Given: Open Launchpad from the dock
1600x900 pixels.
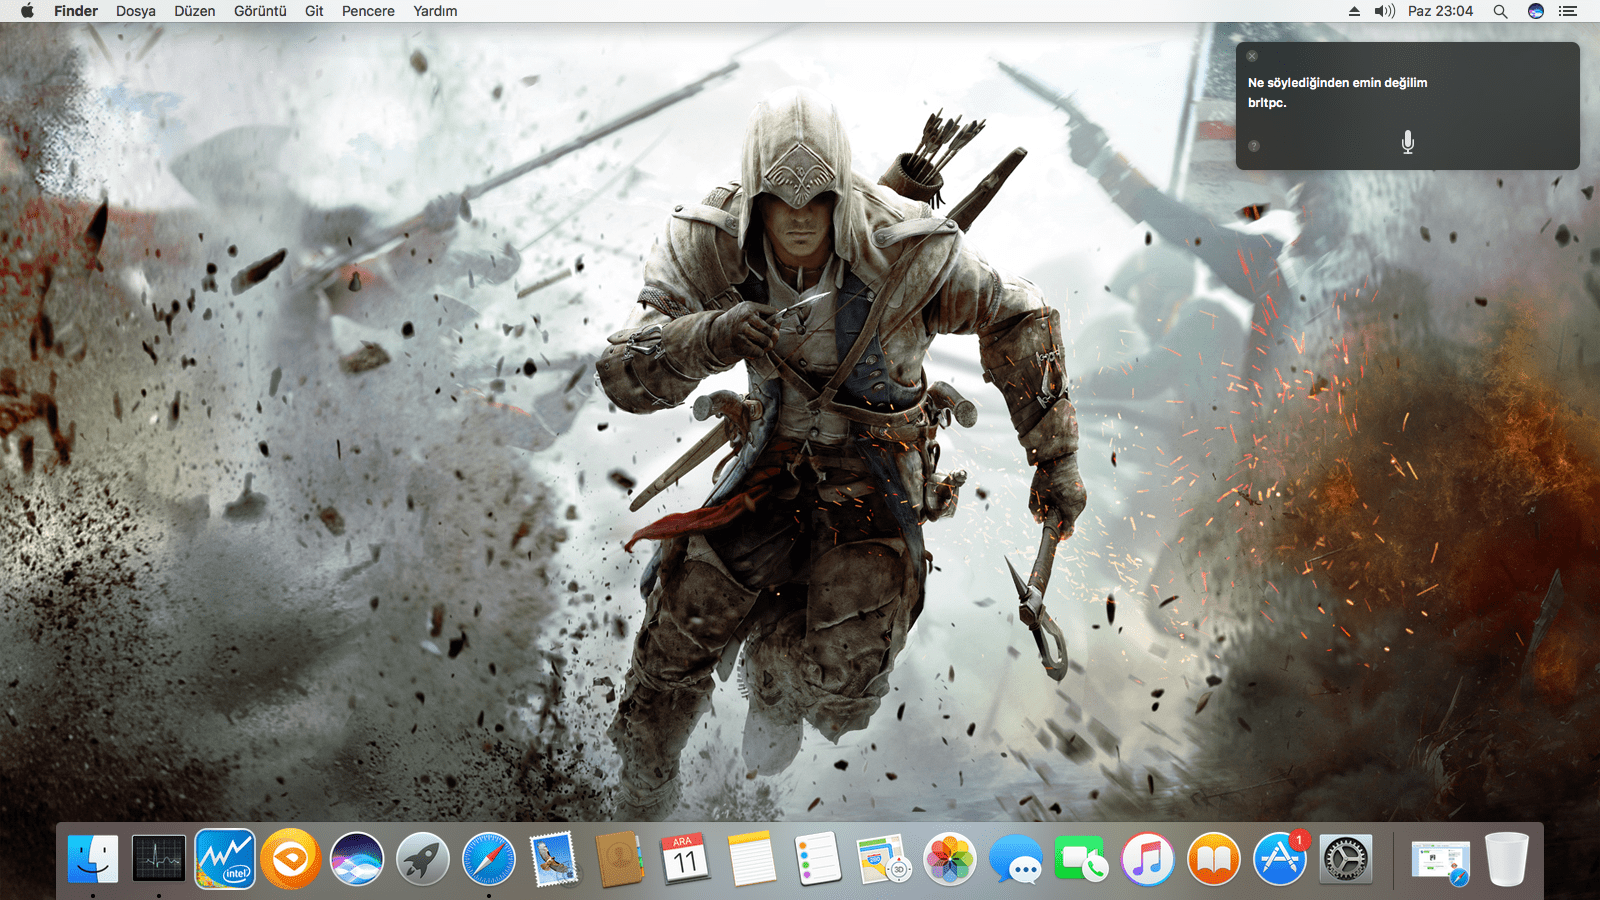Looking at the screenshot, I should click(x=423, y=859).
